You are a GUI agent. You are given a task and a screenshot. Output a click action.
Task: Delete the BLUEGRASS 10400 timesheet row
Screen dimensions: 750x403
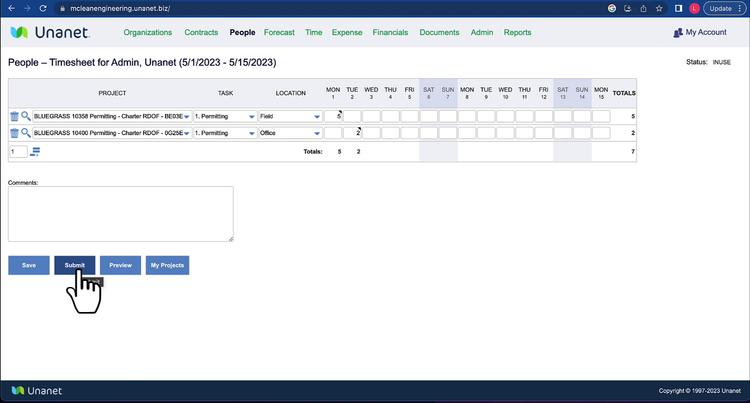[x=14, y=132]
